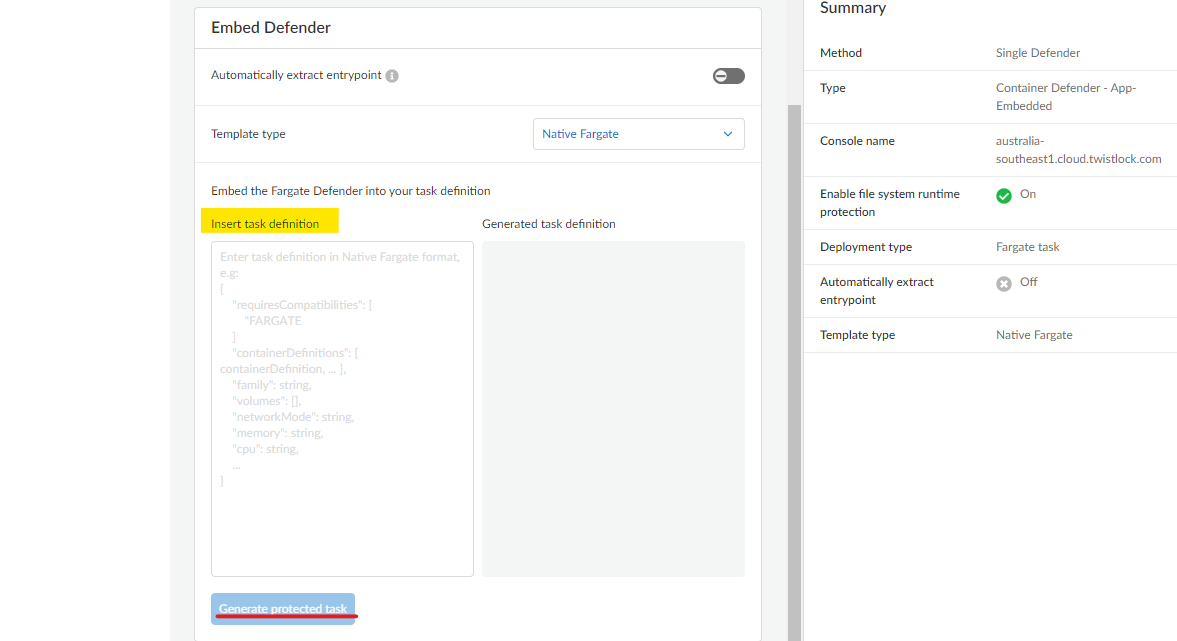Screen dimensions: 1177x641
Task: Click the 'Template type' label in the form
Action: (248, 134)
